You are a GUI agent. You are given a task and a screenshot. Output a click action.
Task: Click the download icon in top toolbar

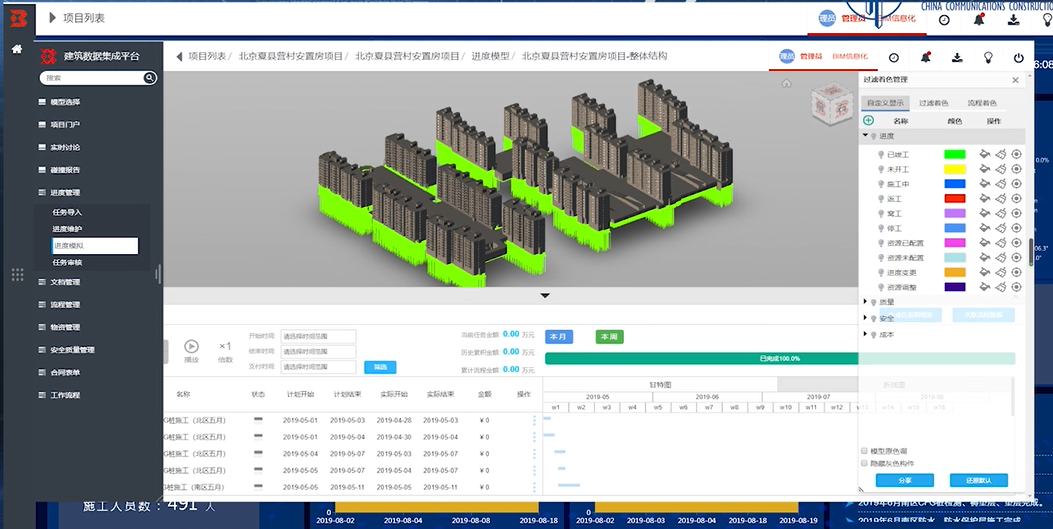click(x=957, y=58)
